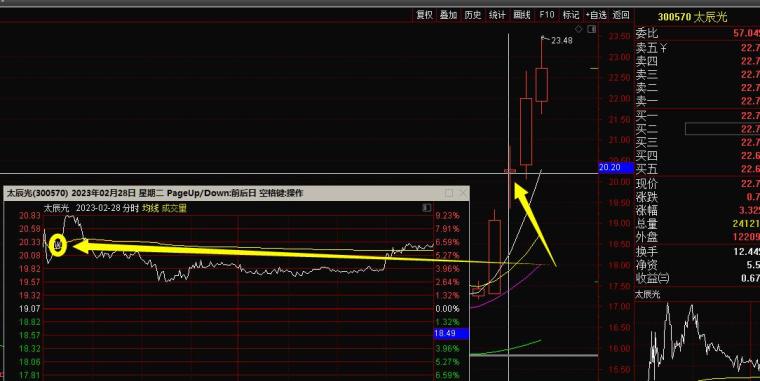Click the 净资 net asset row

(697, 265)
